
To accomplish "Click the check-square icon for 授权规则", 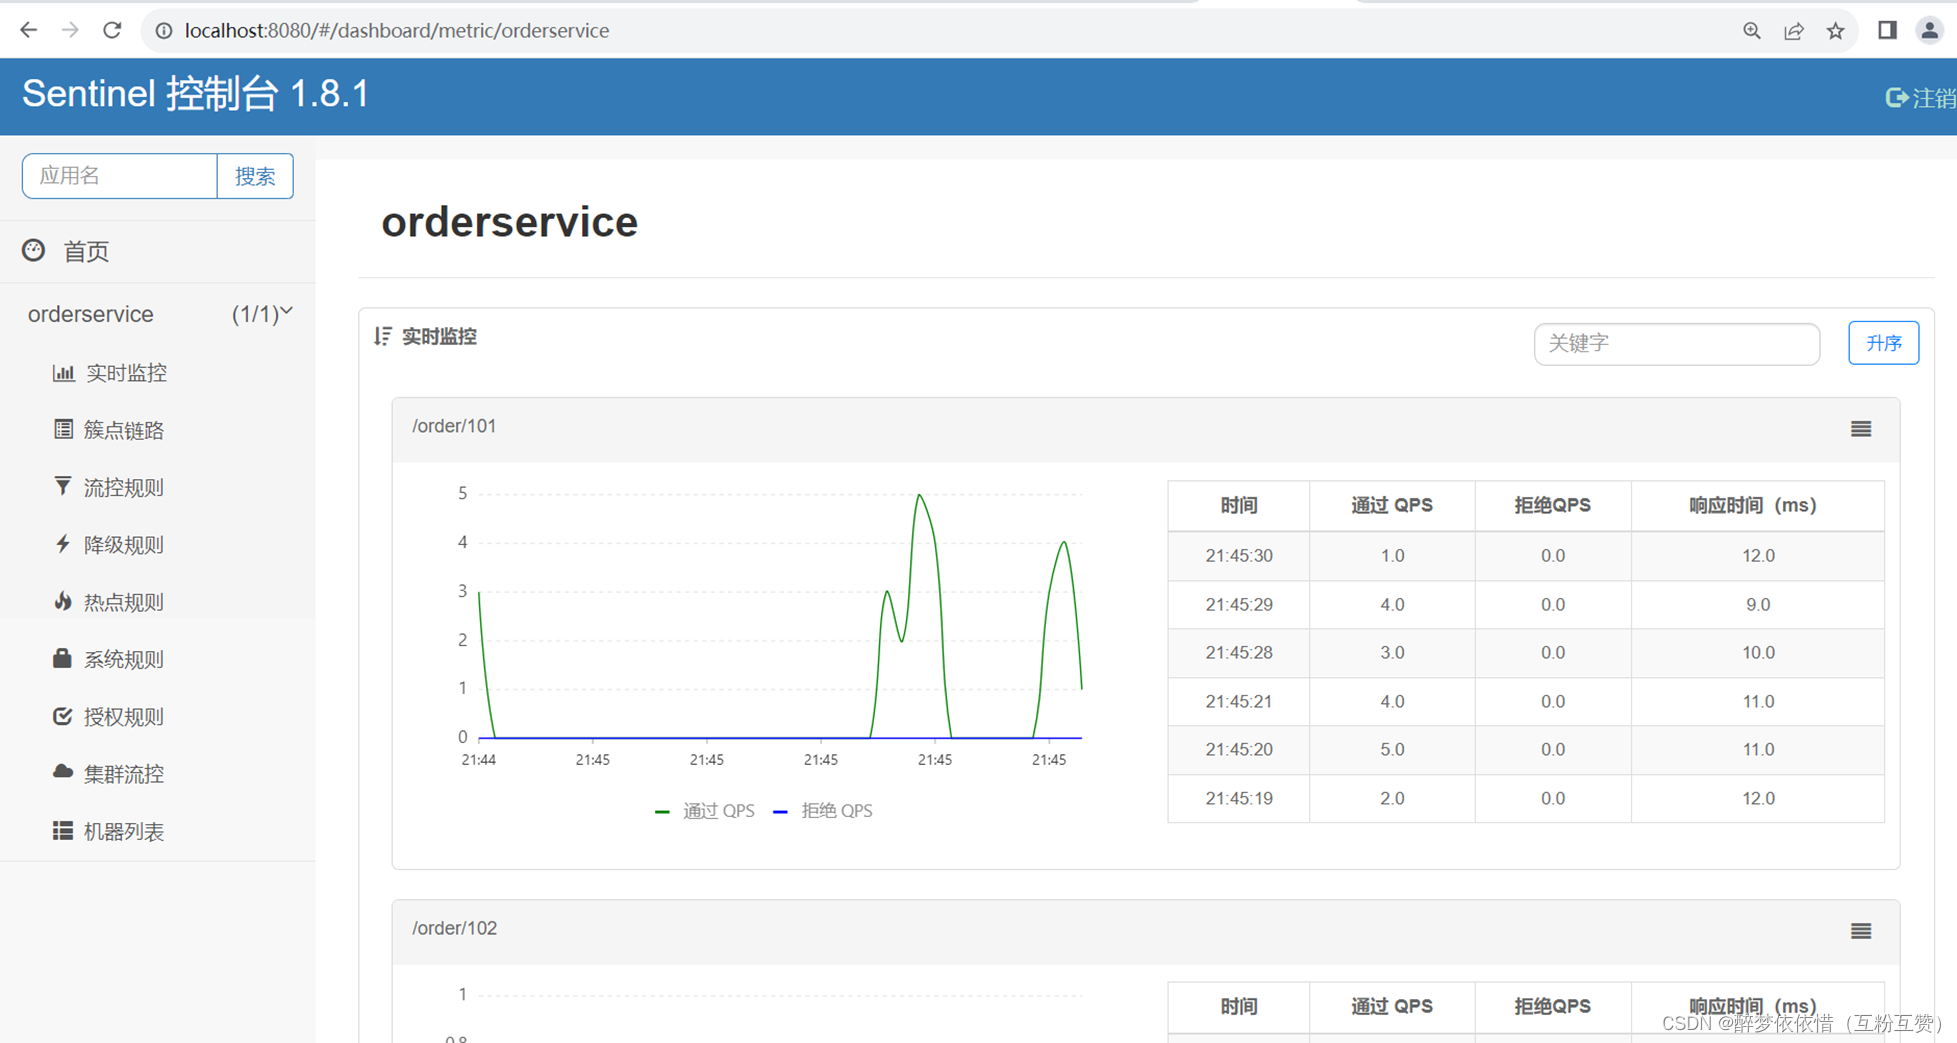I will (x=62, y=716).
